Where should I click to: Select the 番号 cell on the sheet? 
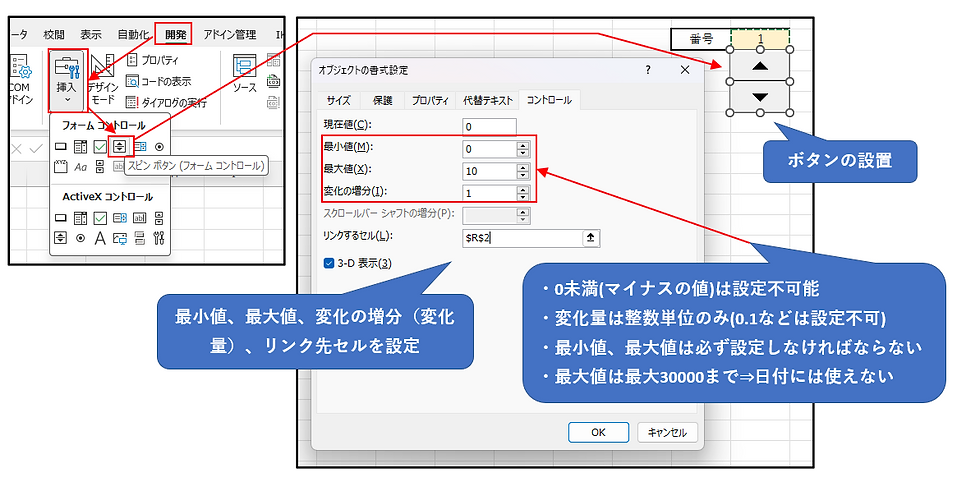[701, 39]
